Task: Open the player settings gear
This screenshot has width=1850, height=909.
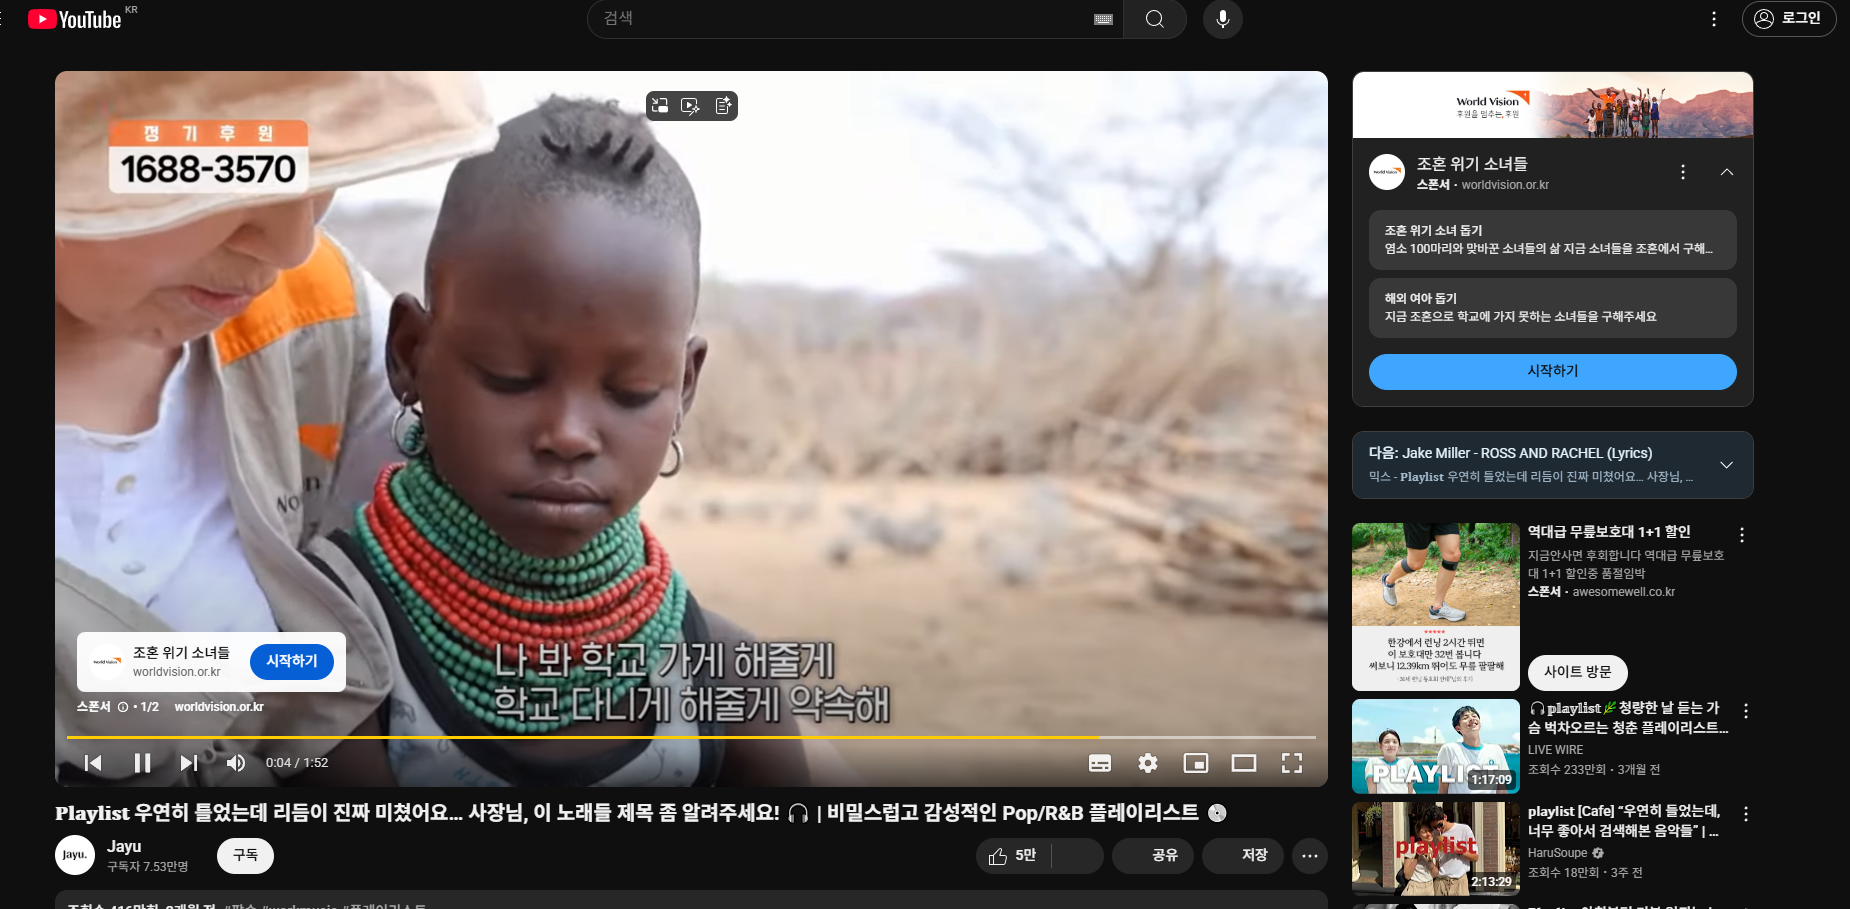Action: [x=1147, y=762]
